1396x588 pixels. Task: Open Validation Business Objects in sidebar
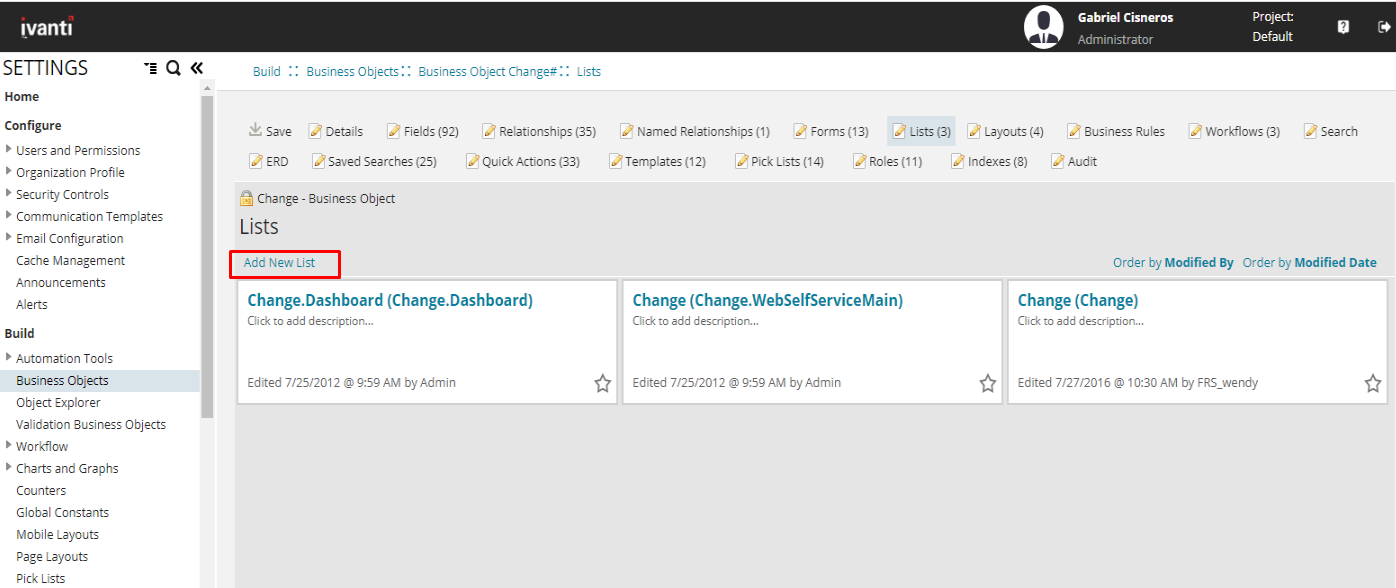point(91,424)
